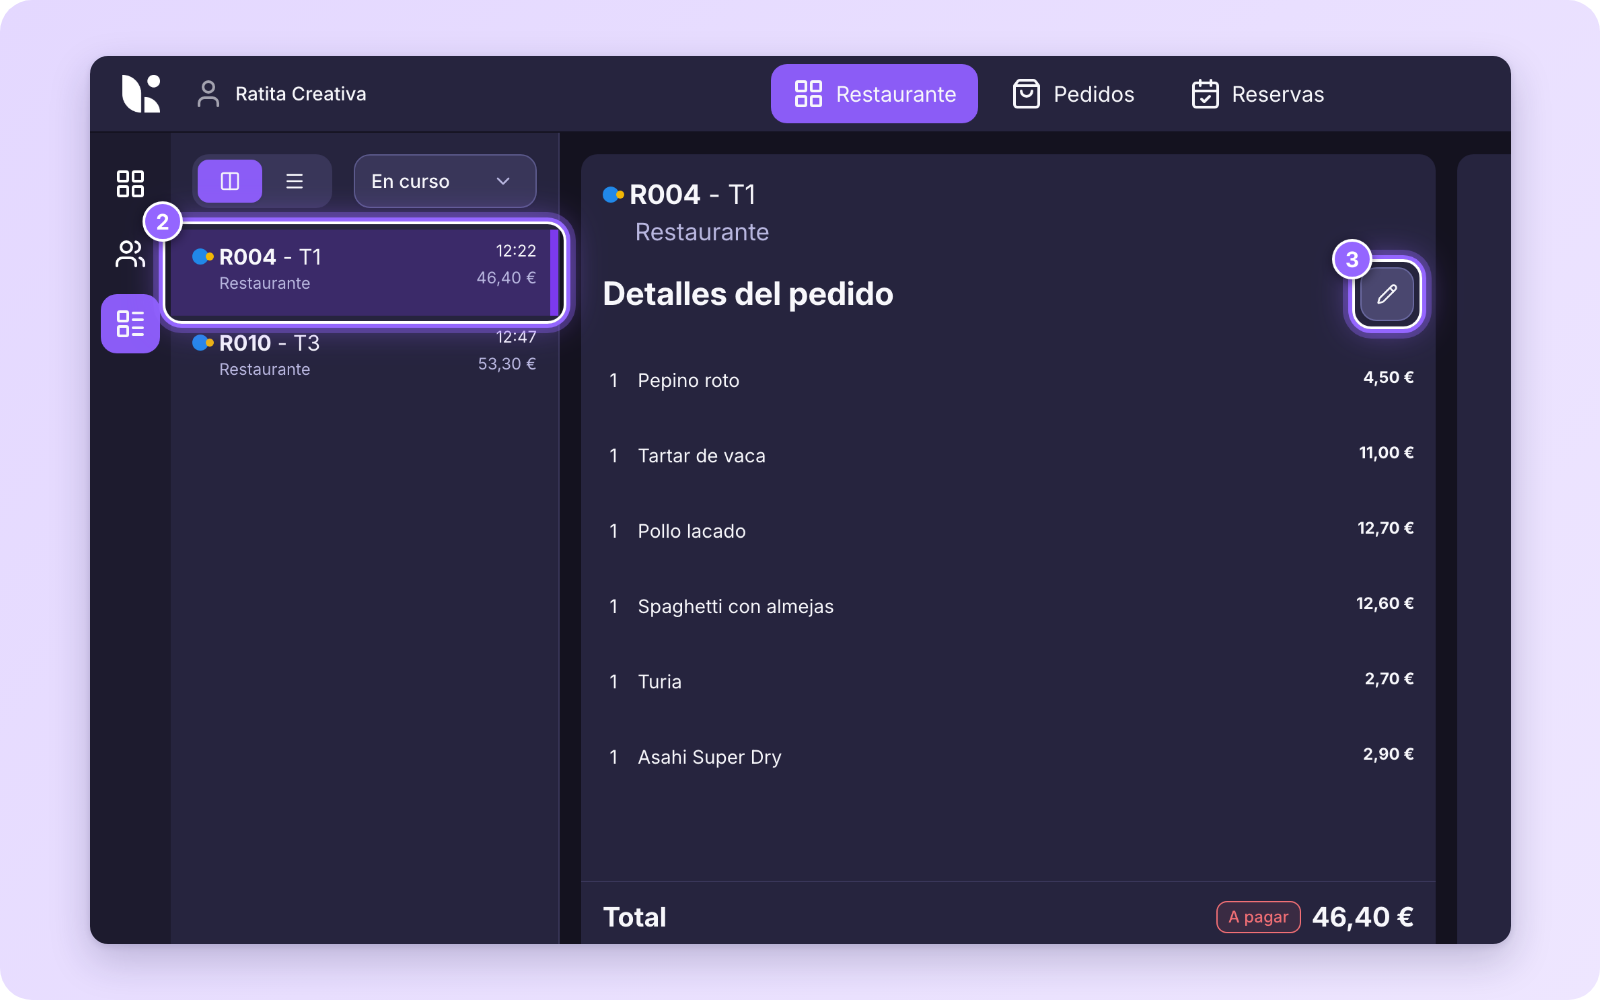1600x1000 pixels.
Task: Open the Ratita Creativa user profile icon
Action: [208, 94]
